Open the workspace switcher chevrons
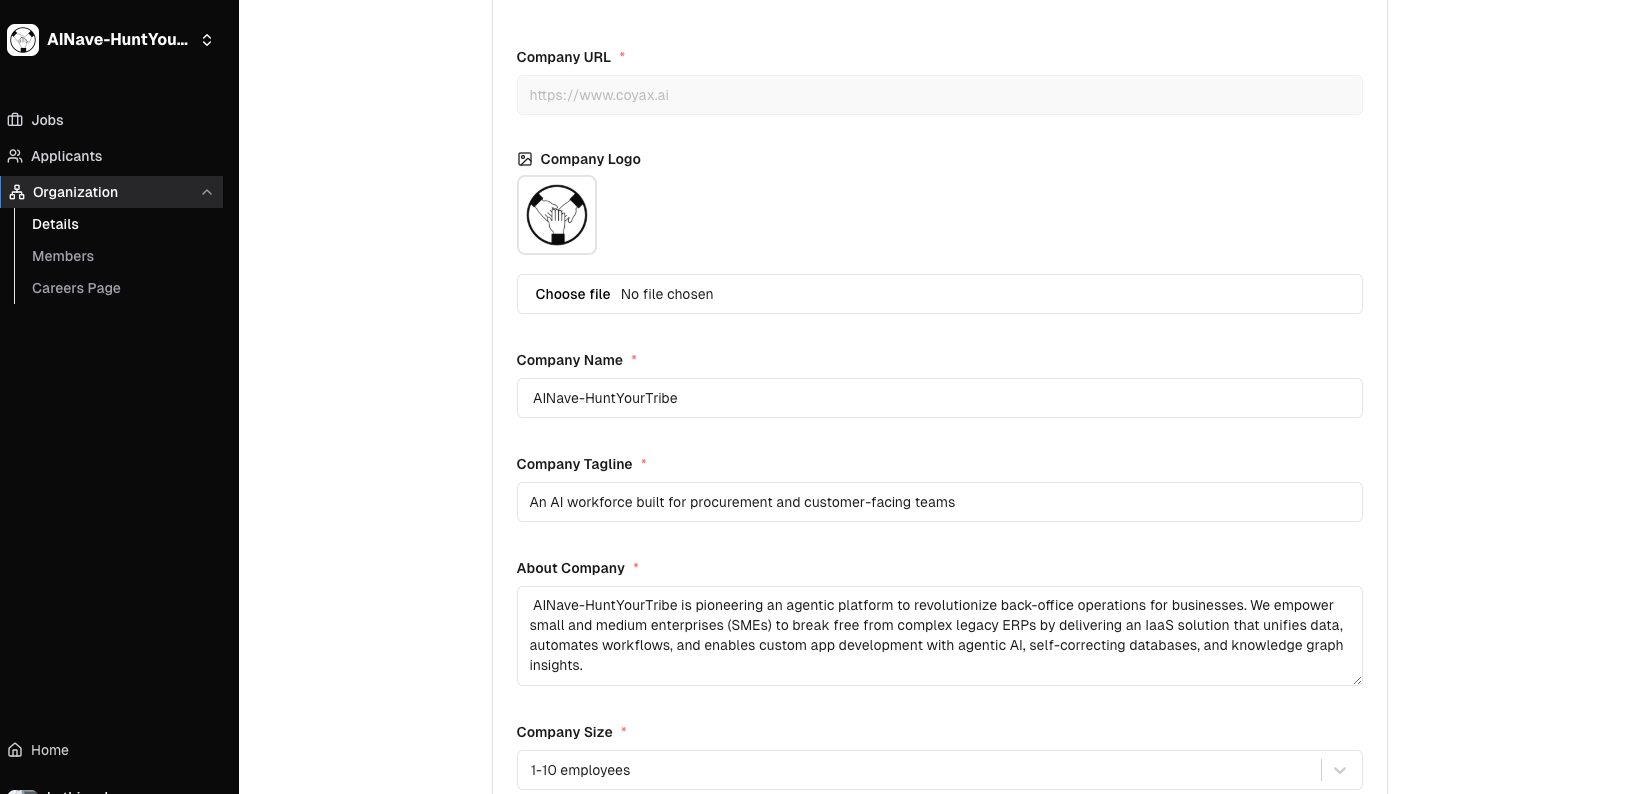 [207, 40]
